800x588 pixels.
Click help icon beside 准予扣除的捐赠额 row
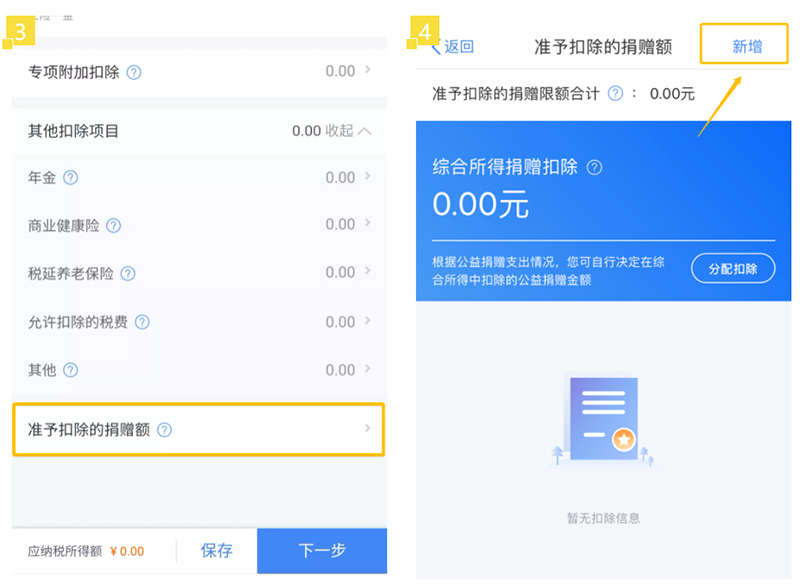[164, 430]
